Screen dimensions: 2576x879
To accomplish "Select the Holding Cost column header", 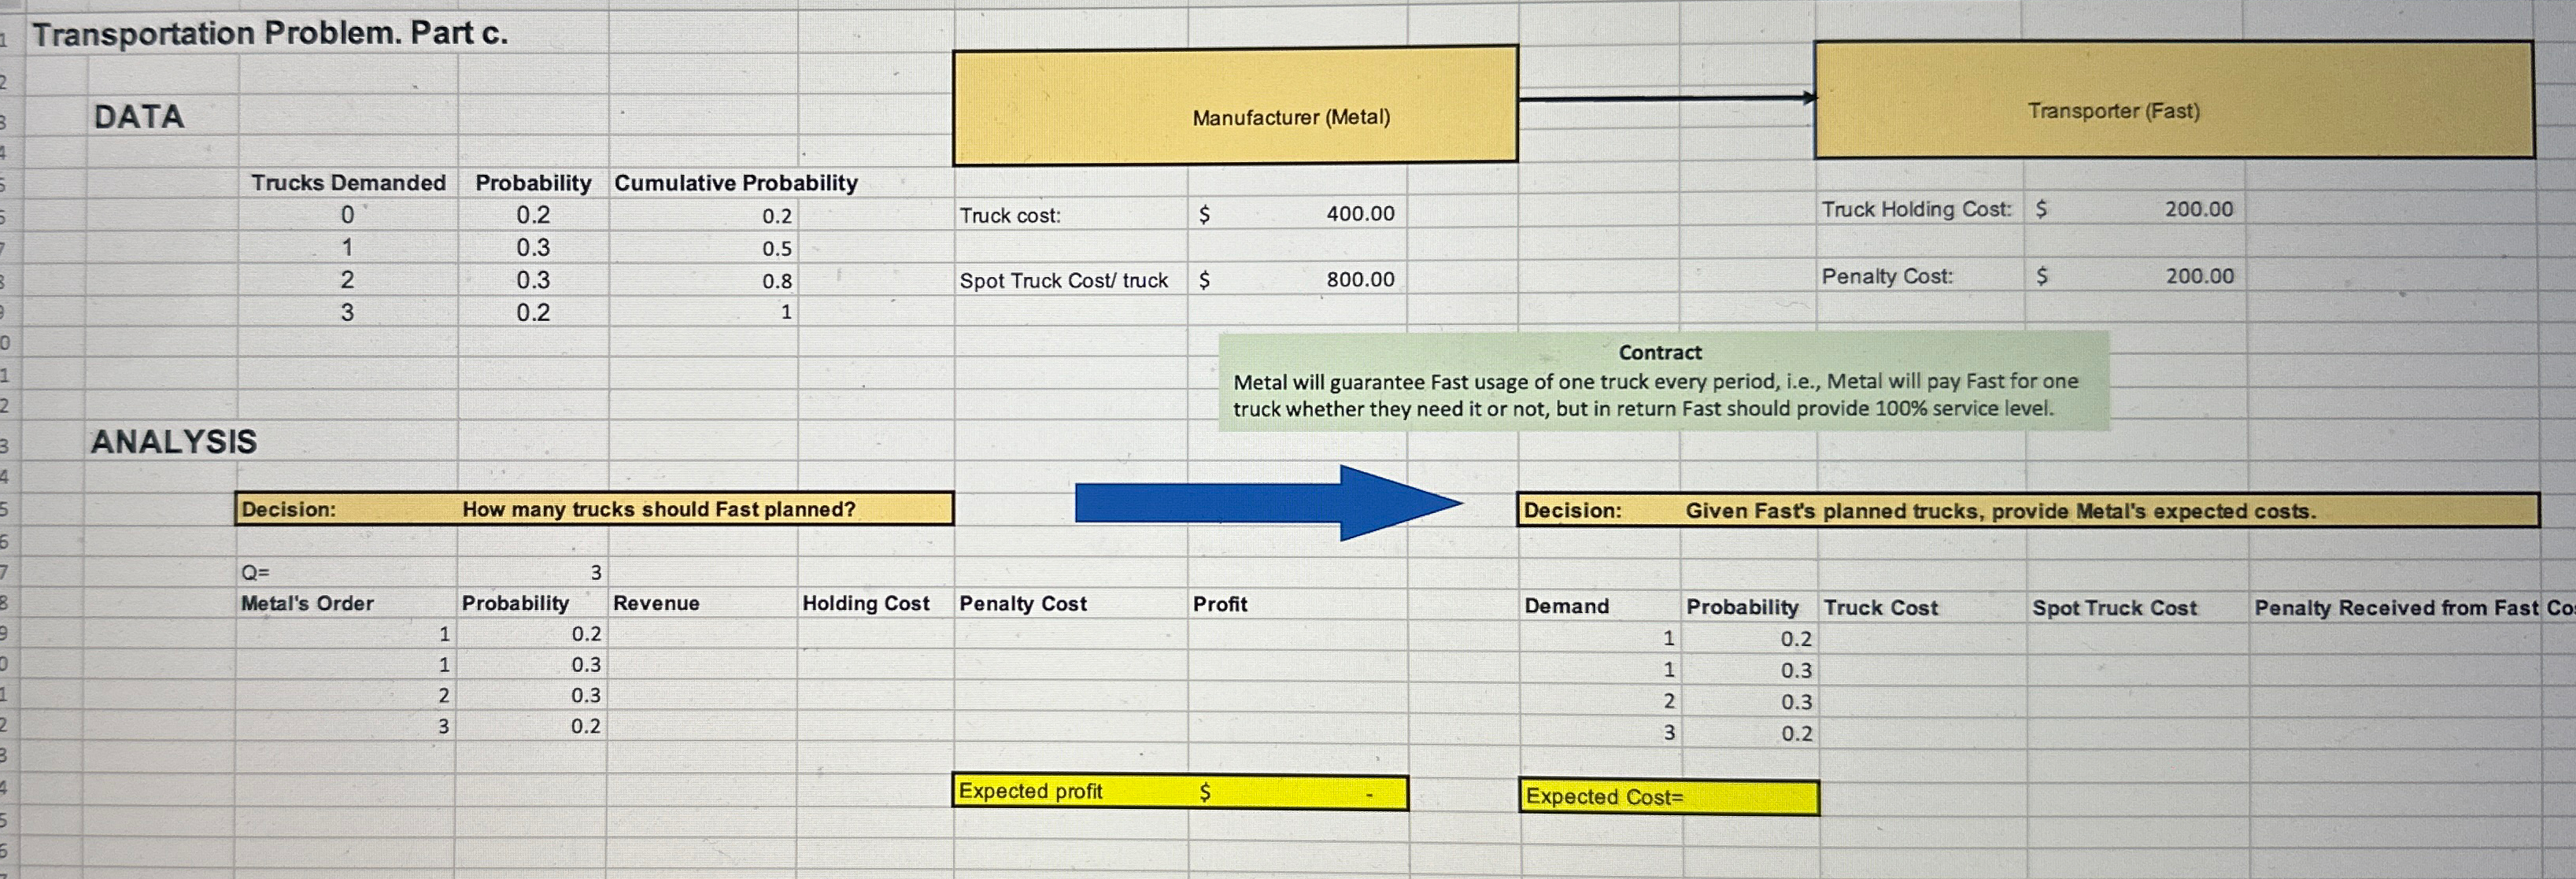I will tap(865, 603).
